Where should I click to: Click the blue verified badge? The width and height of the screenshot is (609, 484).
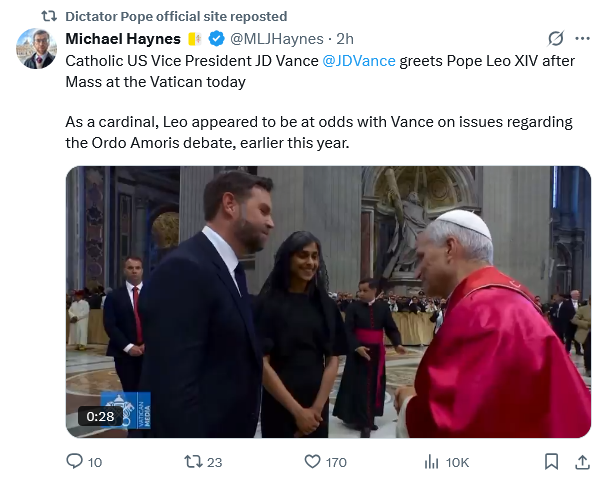215,39
